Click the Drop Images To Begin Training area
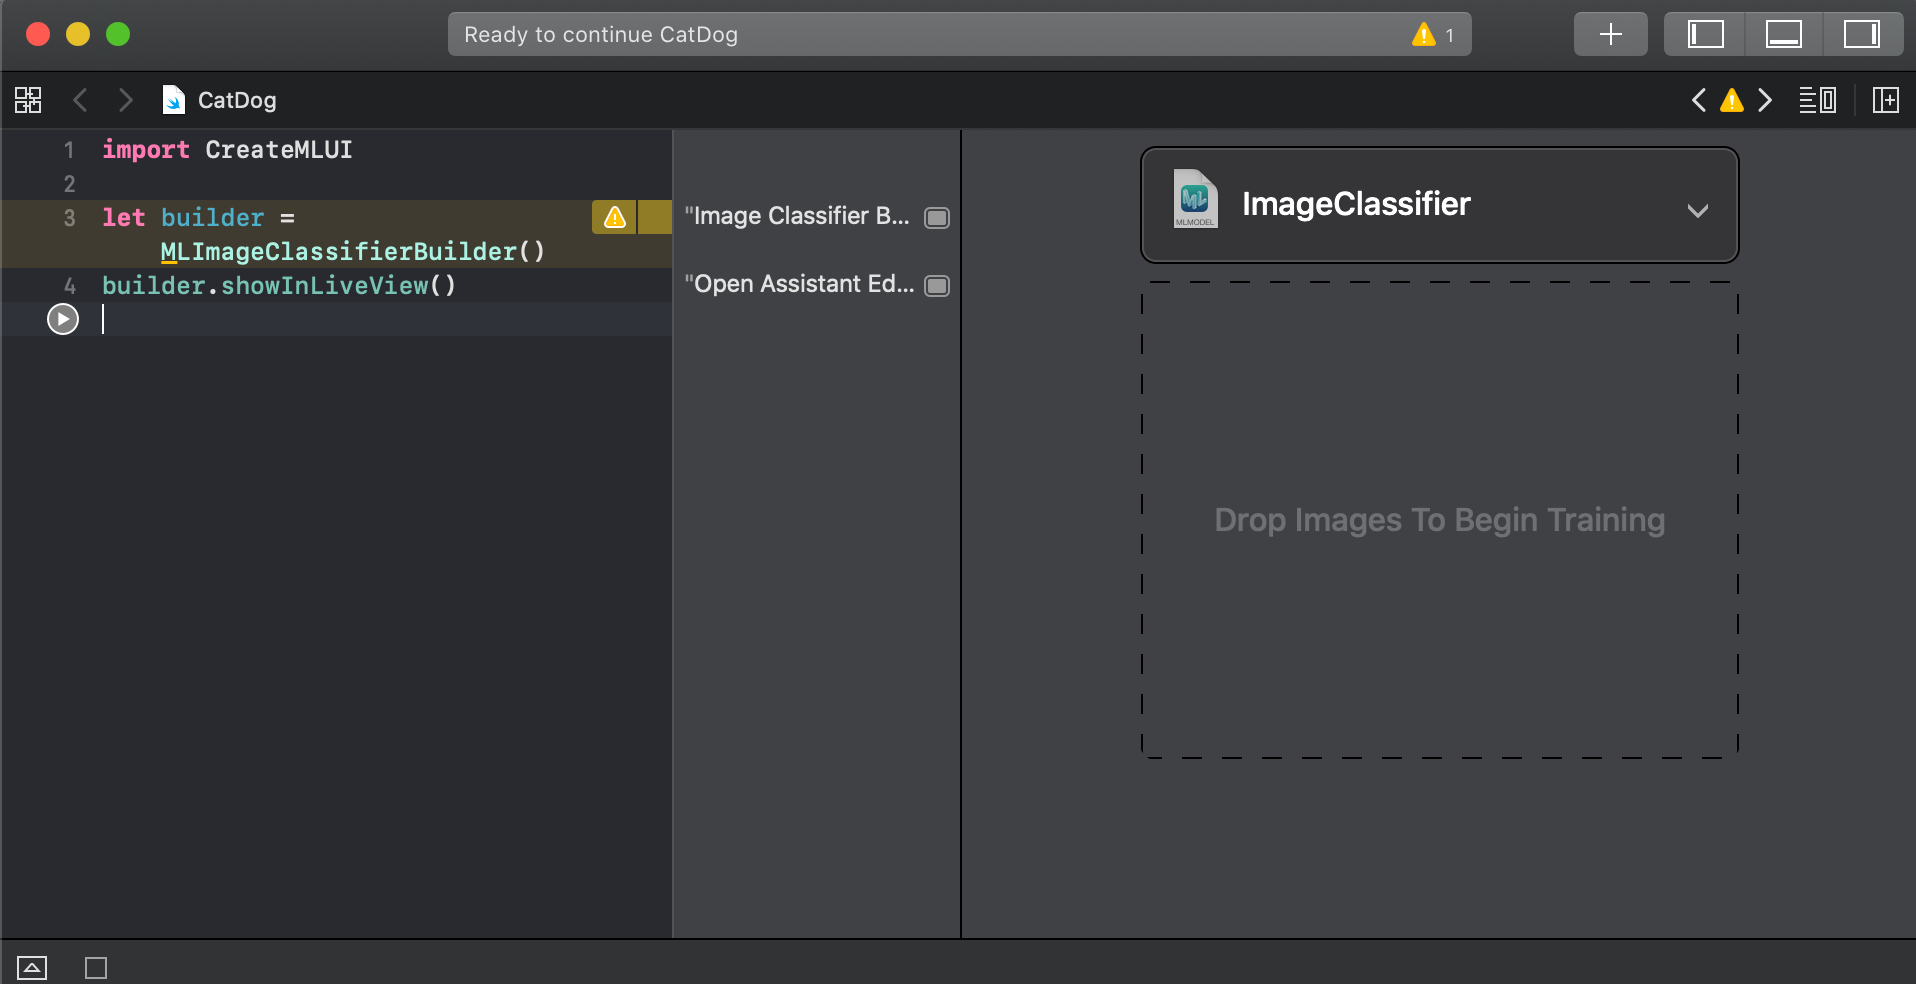1916x984 pixels. pyautogui.click(x=1439, y=520)
